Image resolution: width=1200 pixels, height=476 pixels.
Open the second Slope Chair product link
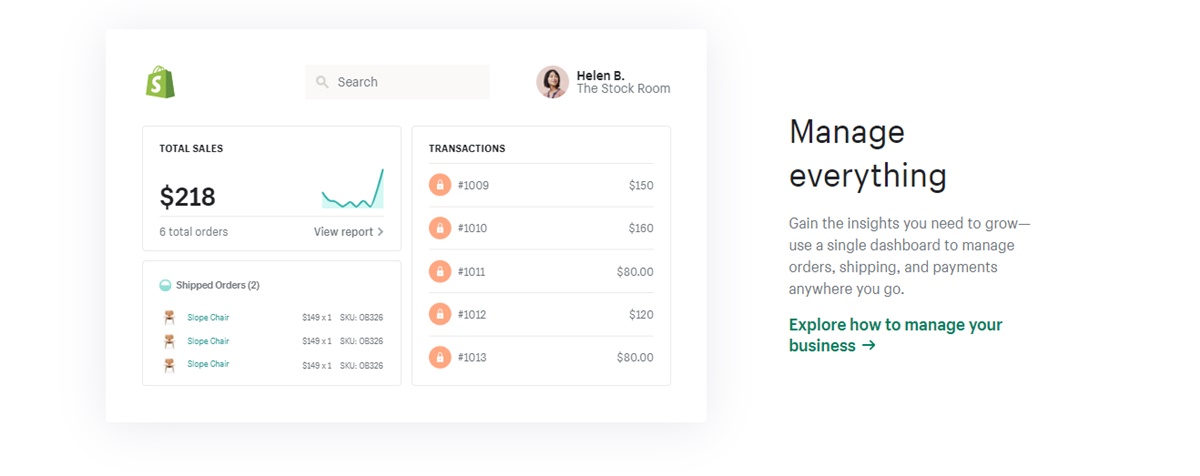click(208, 341)
